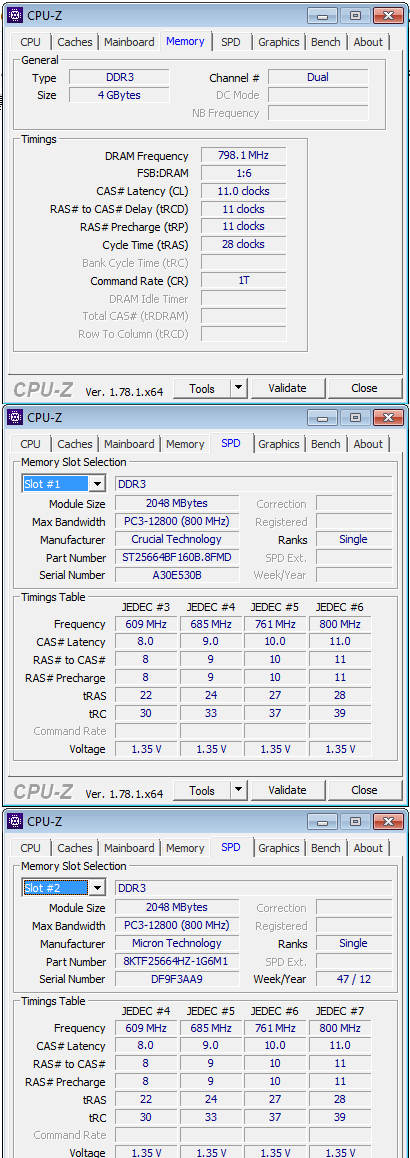Screen dimensions: 410x1158
Task: Maximize the Memory tab CPU-Z window
Action: point(355,16)
